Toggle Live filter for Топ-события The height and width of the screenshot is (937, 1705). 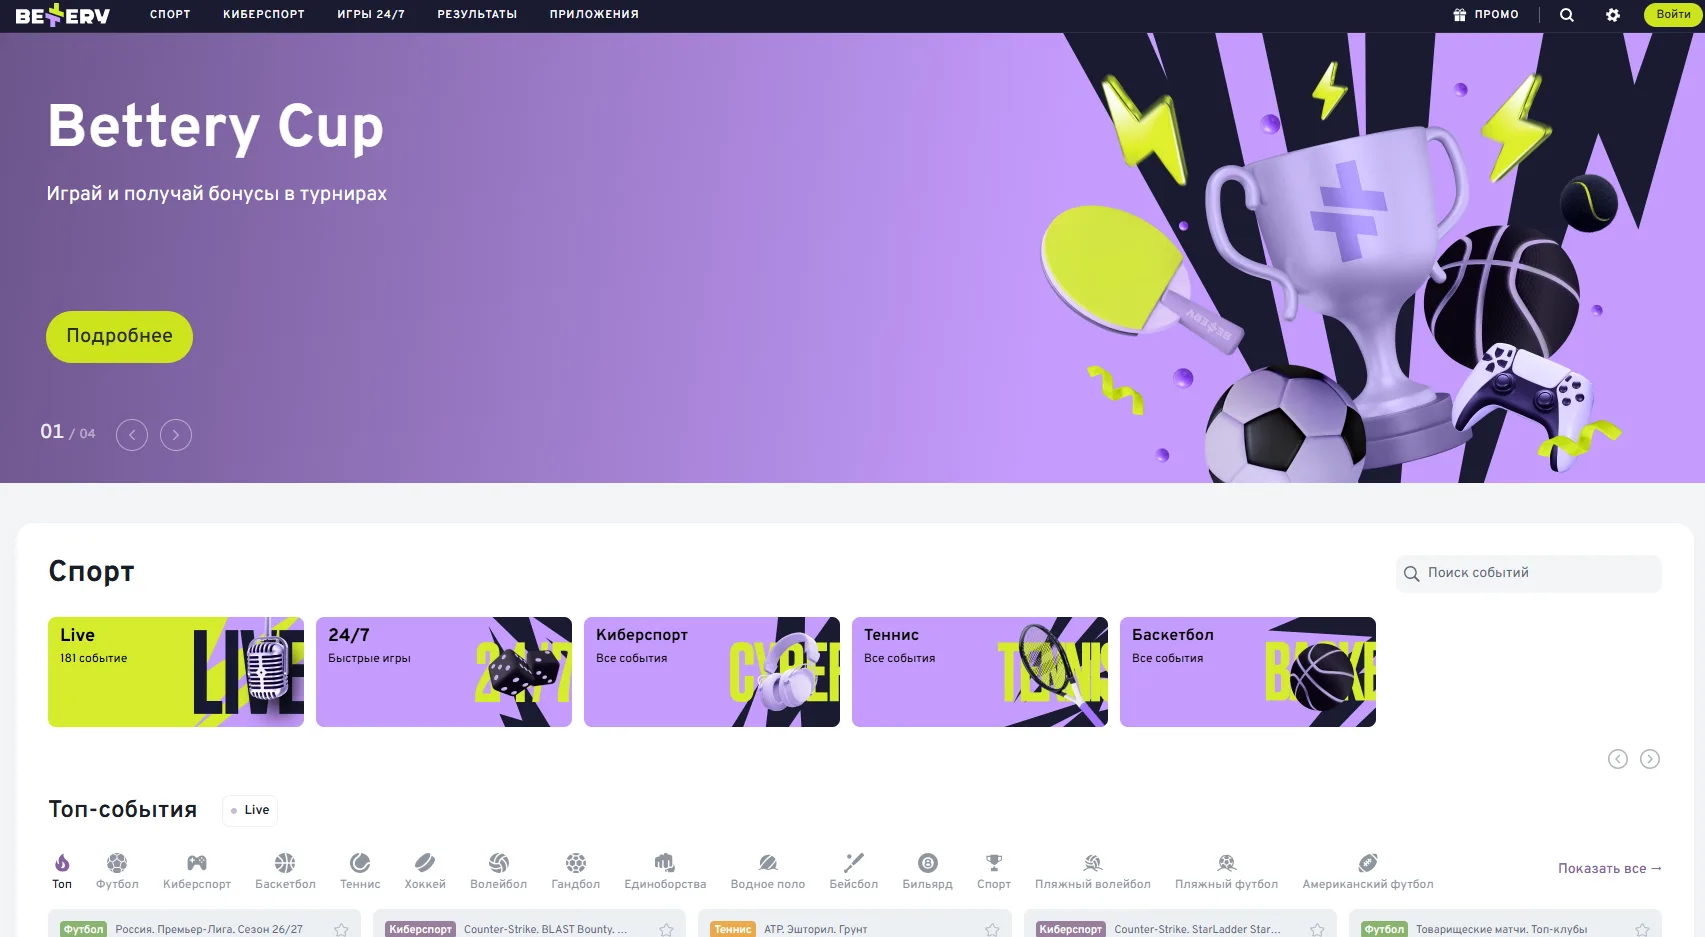pyautogui.click(x=250, y=810)
